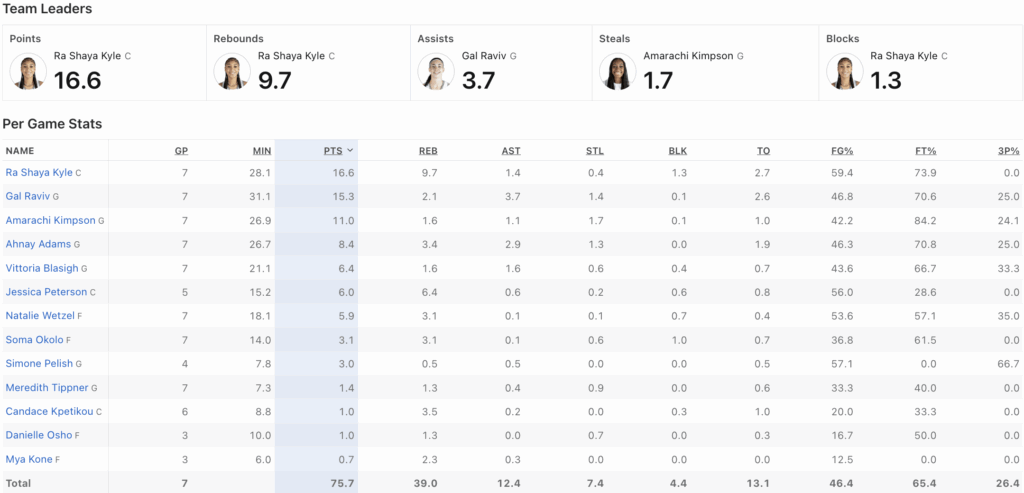
Task: Open Gal Raviv's headshot in Assists card
Action: (x=436, y=72)
